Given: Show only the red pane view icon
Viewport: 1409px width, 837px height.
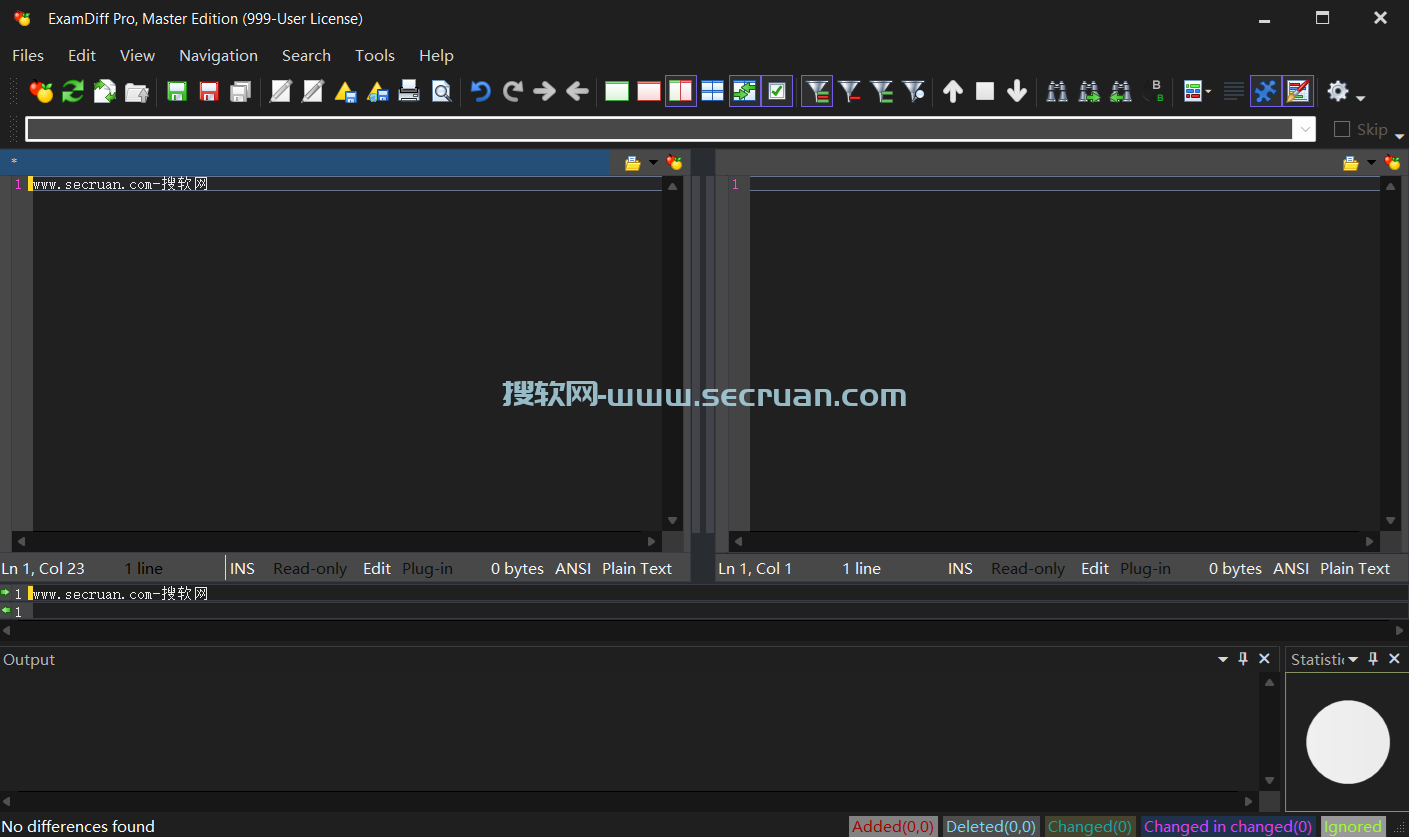Looking at the screenshot, I should pos(649,92).
